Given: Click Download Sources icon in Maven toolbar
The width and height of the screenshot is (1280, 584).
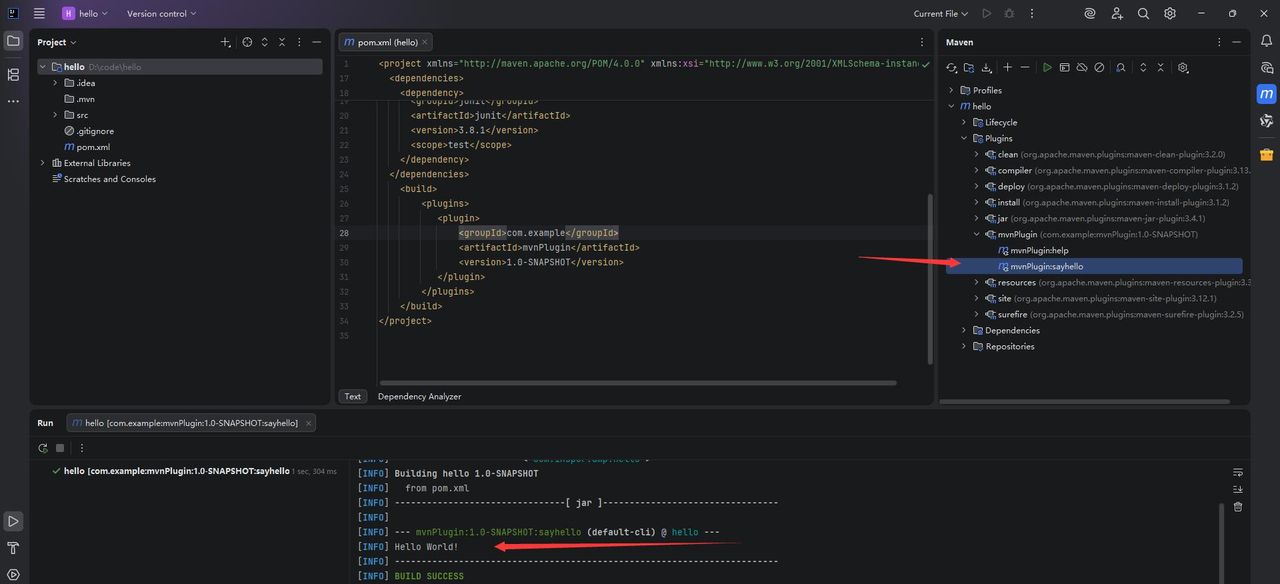Looking at the screenshot, I should click(987, 68).
